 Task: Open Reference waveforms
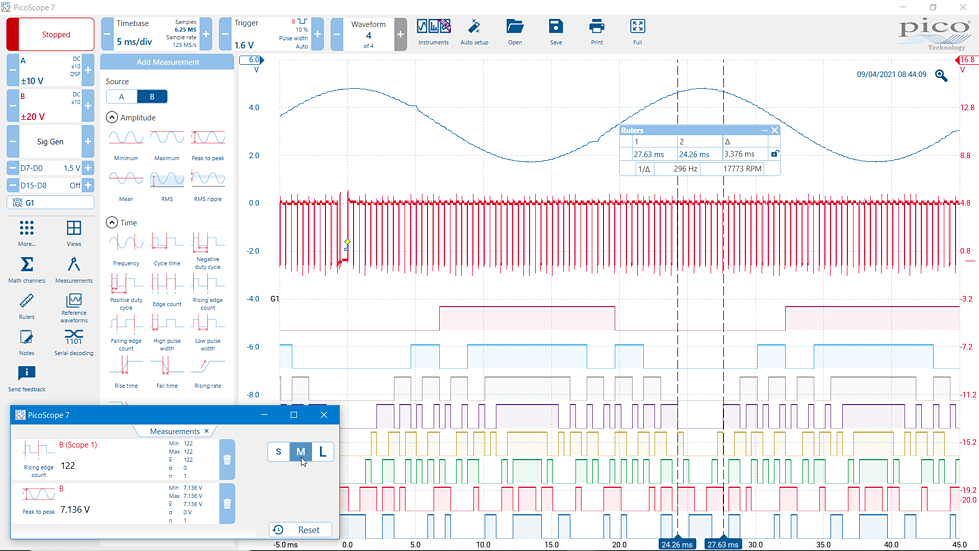[x=74, y=308]
